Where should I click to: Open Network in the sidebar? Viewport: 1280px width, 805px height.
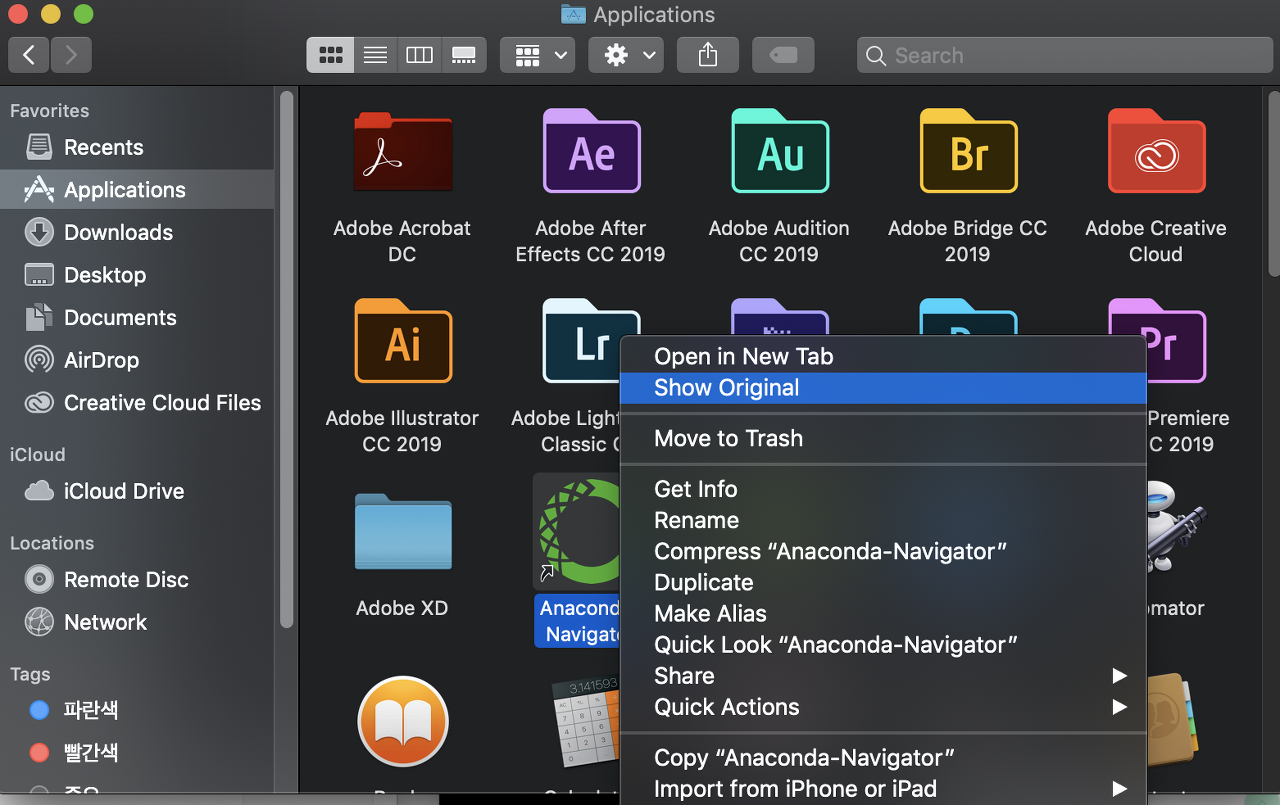[x=137, y=622]
